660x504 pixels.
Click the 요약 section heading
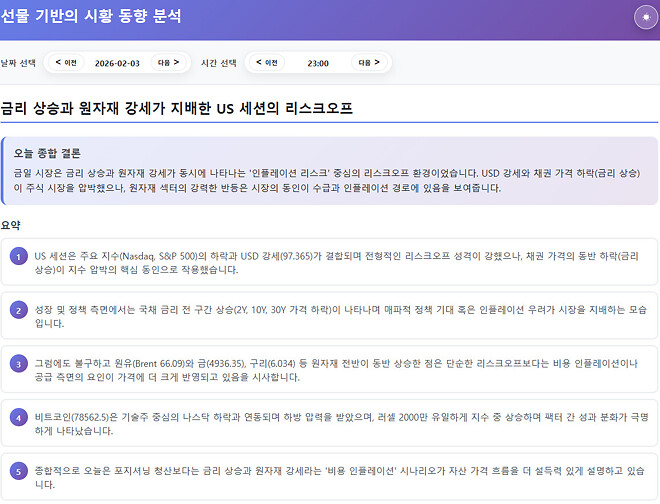(11, 225)
